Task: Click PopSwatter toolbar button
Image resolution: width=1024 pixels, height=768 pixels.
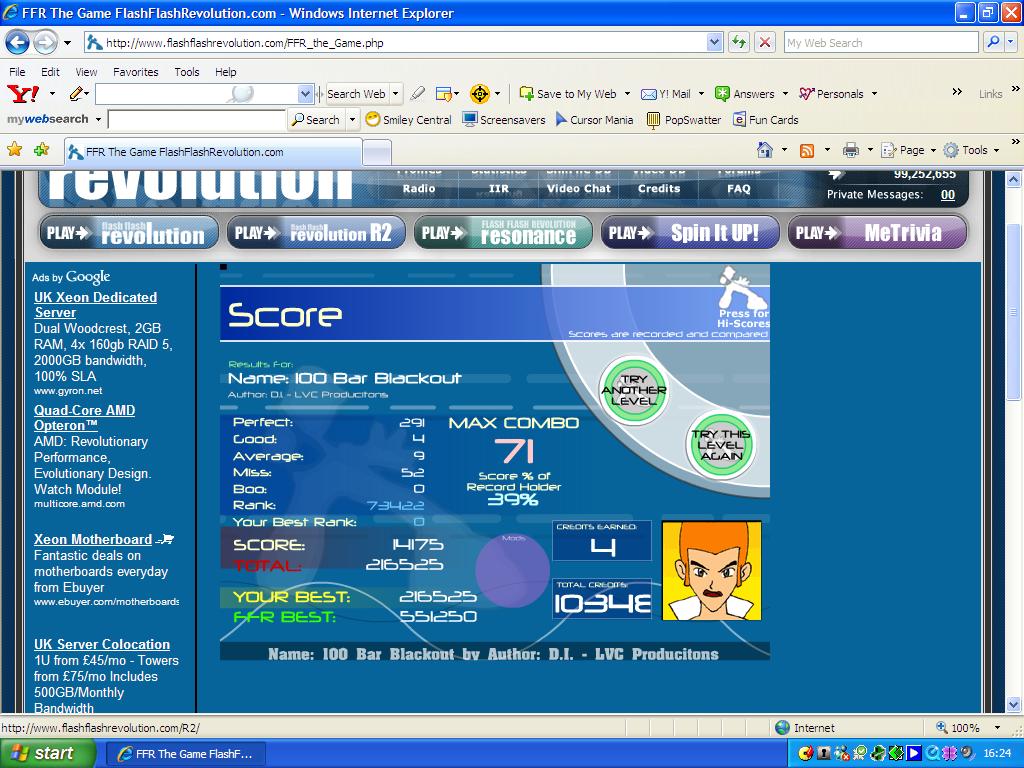Action: pos(684,120)
